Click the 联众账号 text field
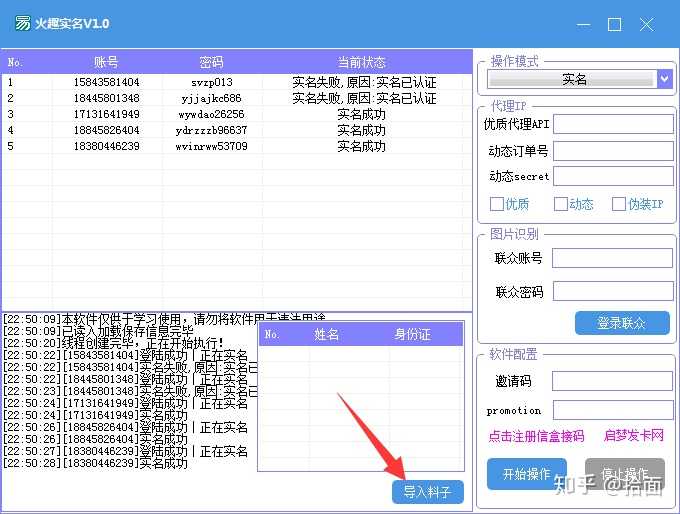Screen dimensions: 680x514 [x=612, y=258]
